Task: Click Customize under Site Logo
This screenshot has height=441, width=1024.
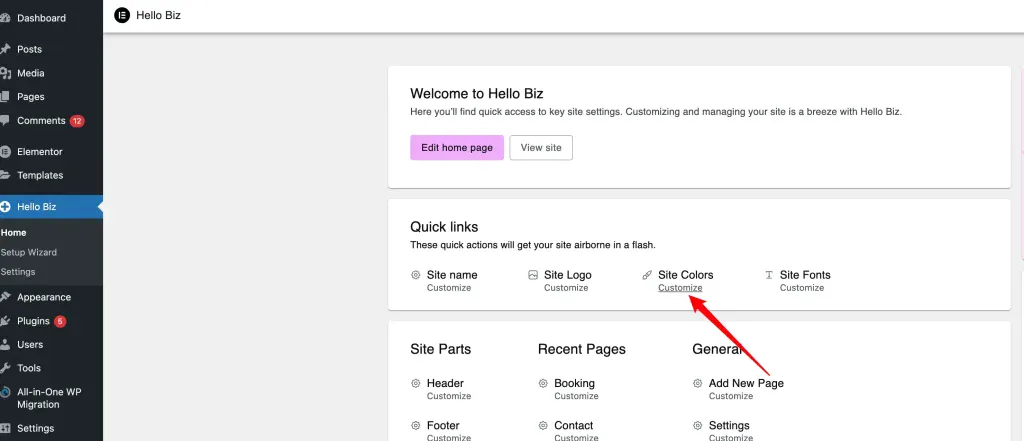Action: click(x=566, y=288)
